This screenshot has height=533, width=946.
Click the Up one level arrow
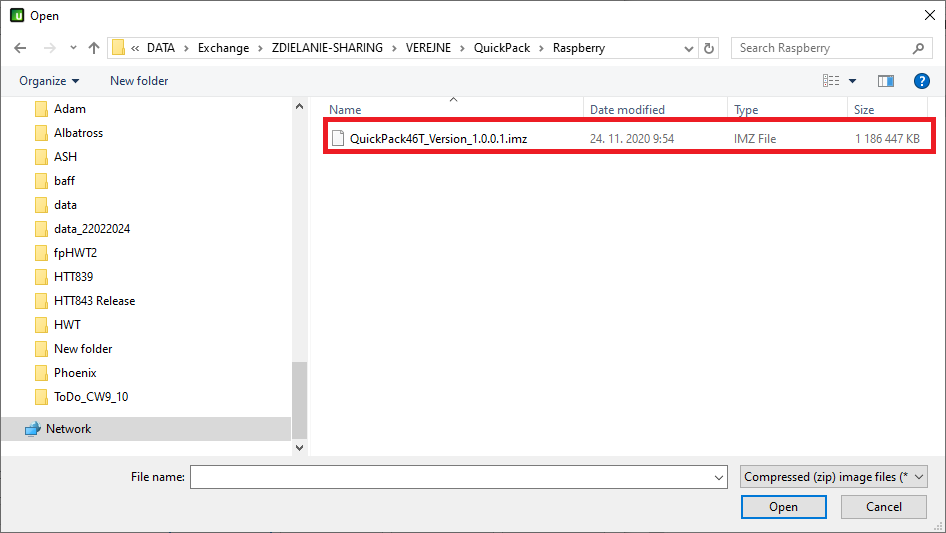94,48
